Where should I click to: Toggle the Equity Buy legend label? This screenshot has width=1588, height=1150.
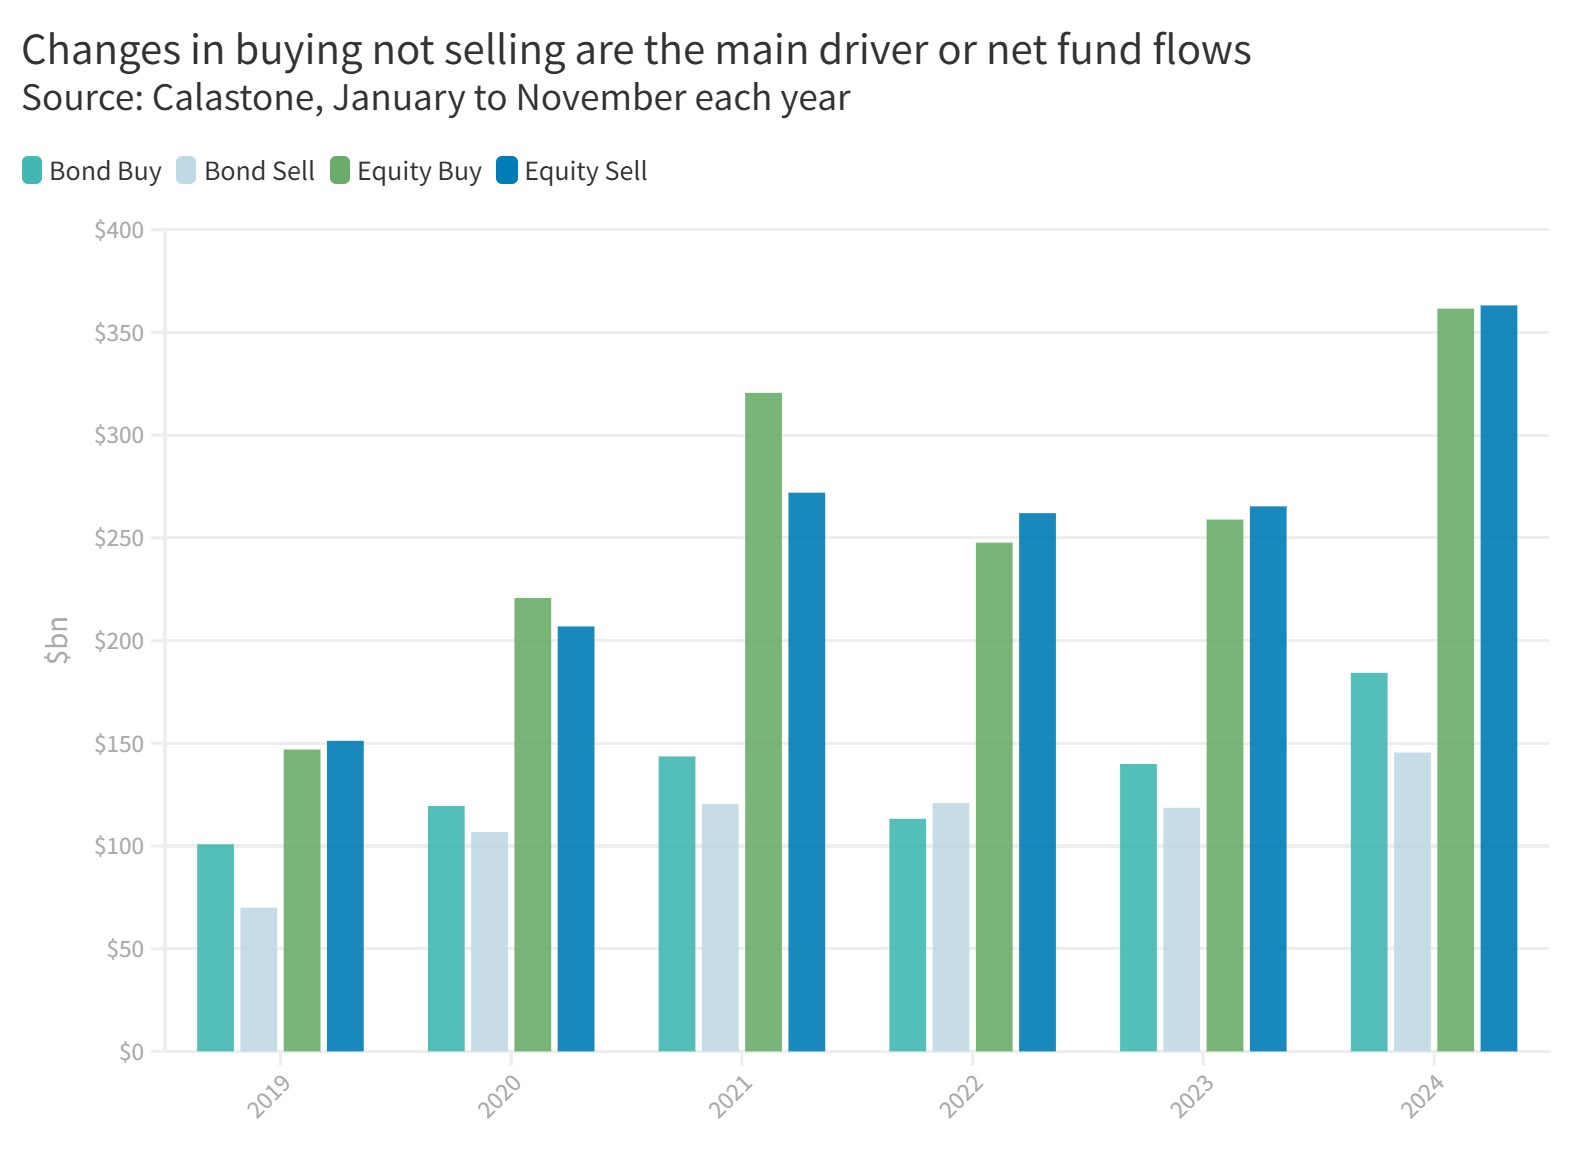tap(419, 171)
